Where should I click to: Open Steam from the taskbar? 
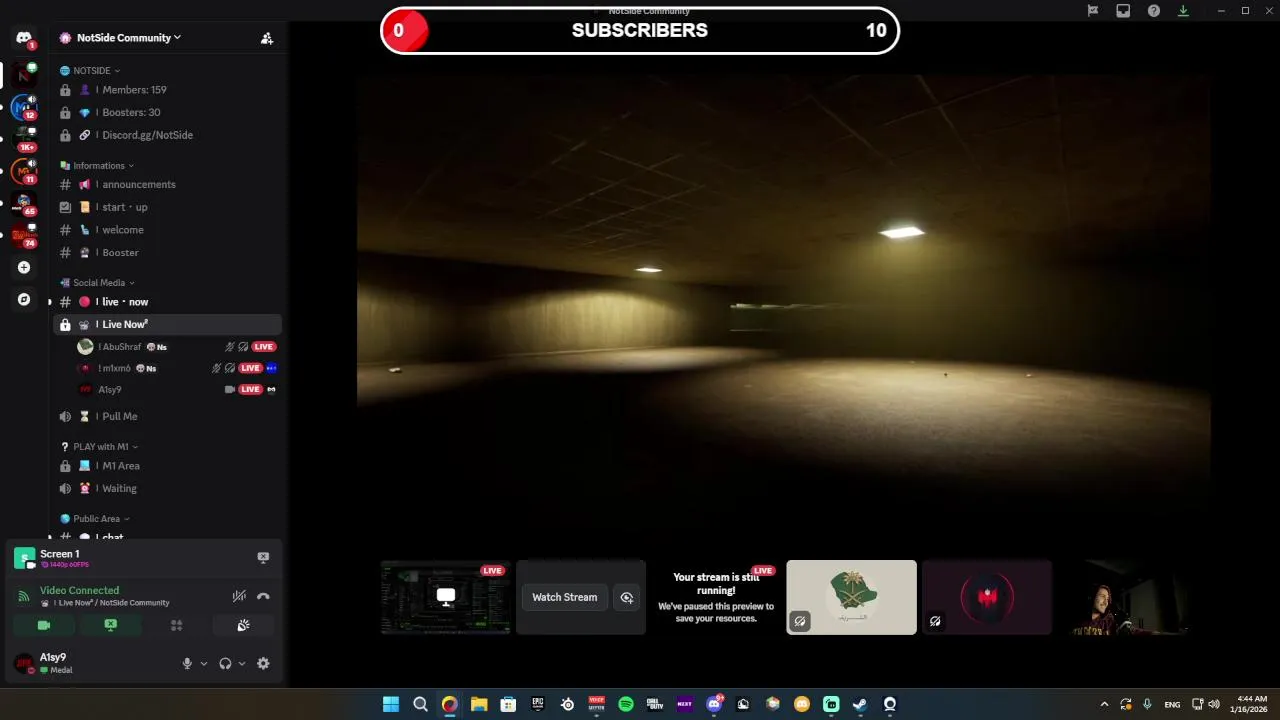pos(860,704)
